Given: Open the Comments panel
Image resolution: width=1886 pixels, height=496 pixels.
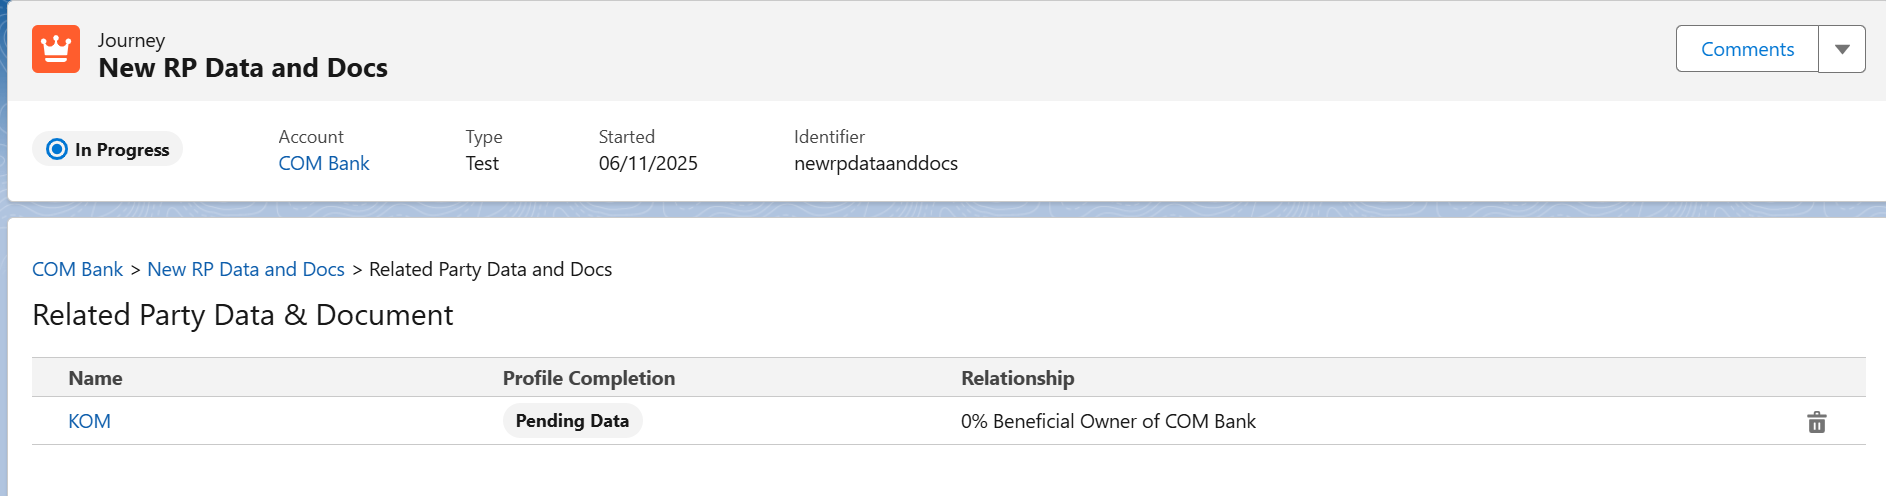Looking at the screenshot, I should pos(1746,49).
